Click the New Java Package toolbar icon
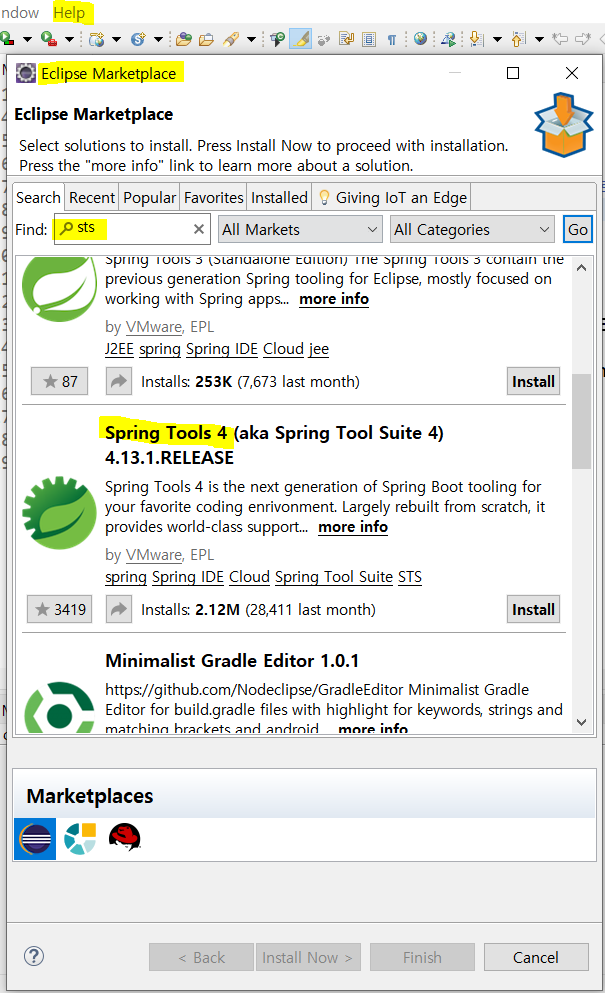The height and width of the screenshot is (993, 605). click(97, 39)
